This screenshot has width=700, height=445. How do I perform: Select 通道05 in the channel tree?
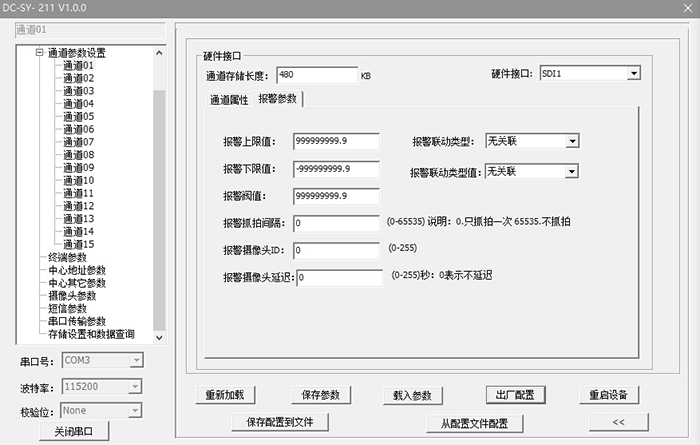(x=78, y=116)
